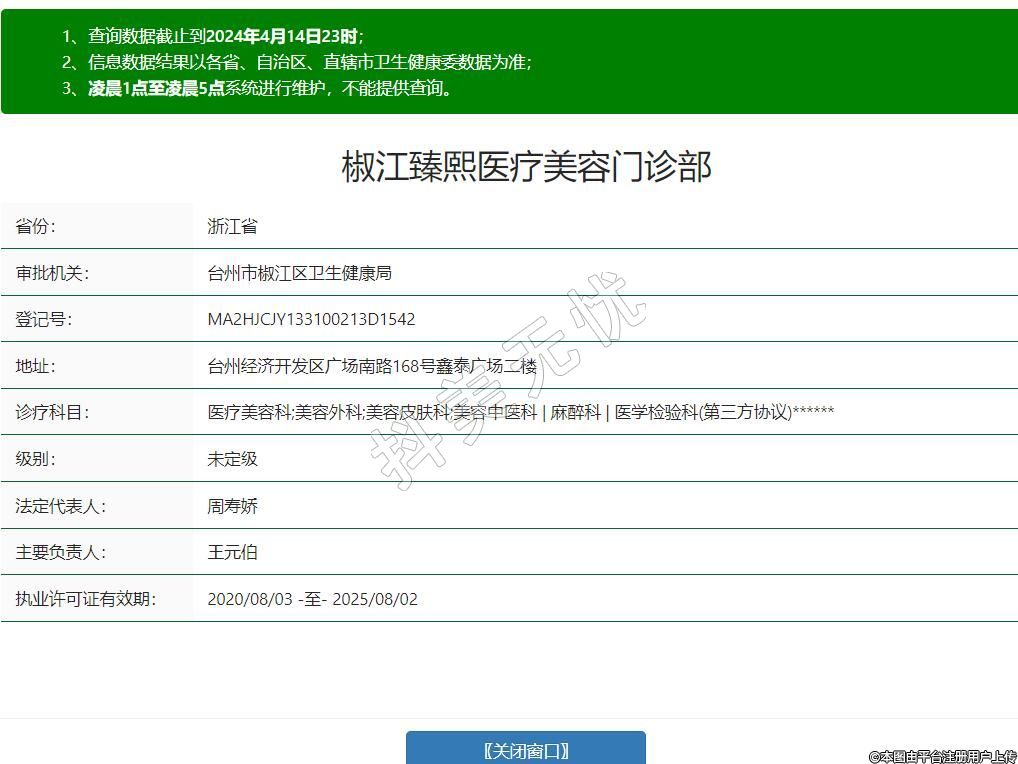Click the clinic title 椒江臻熙医疗美容门诊部
1018x764 pixels.
point(526,167)
